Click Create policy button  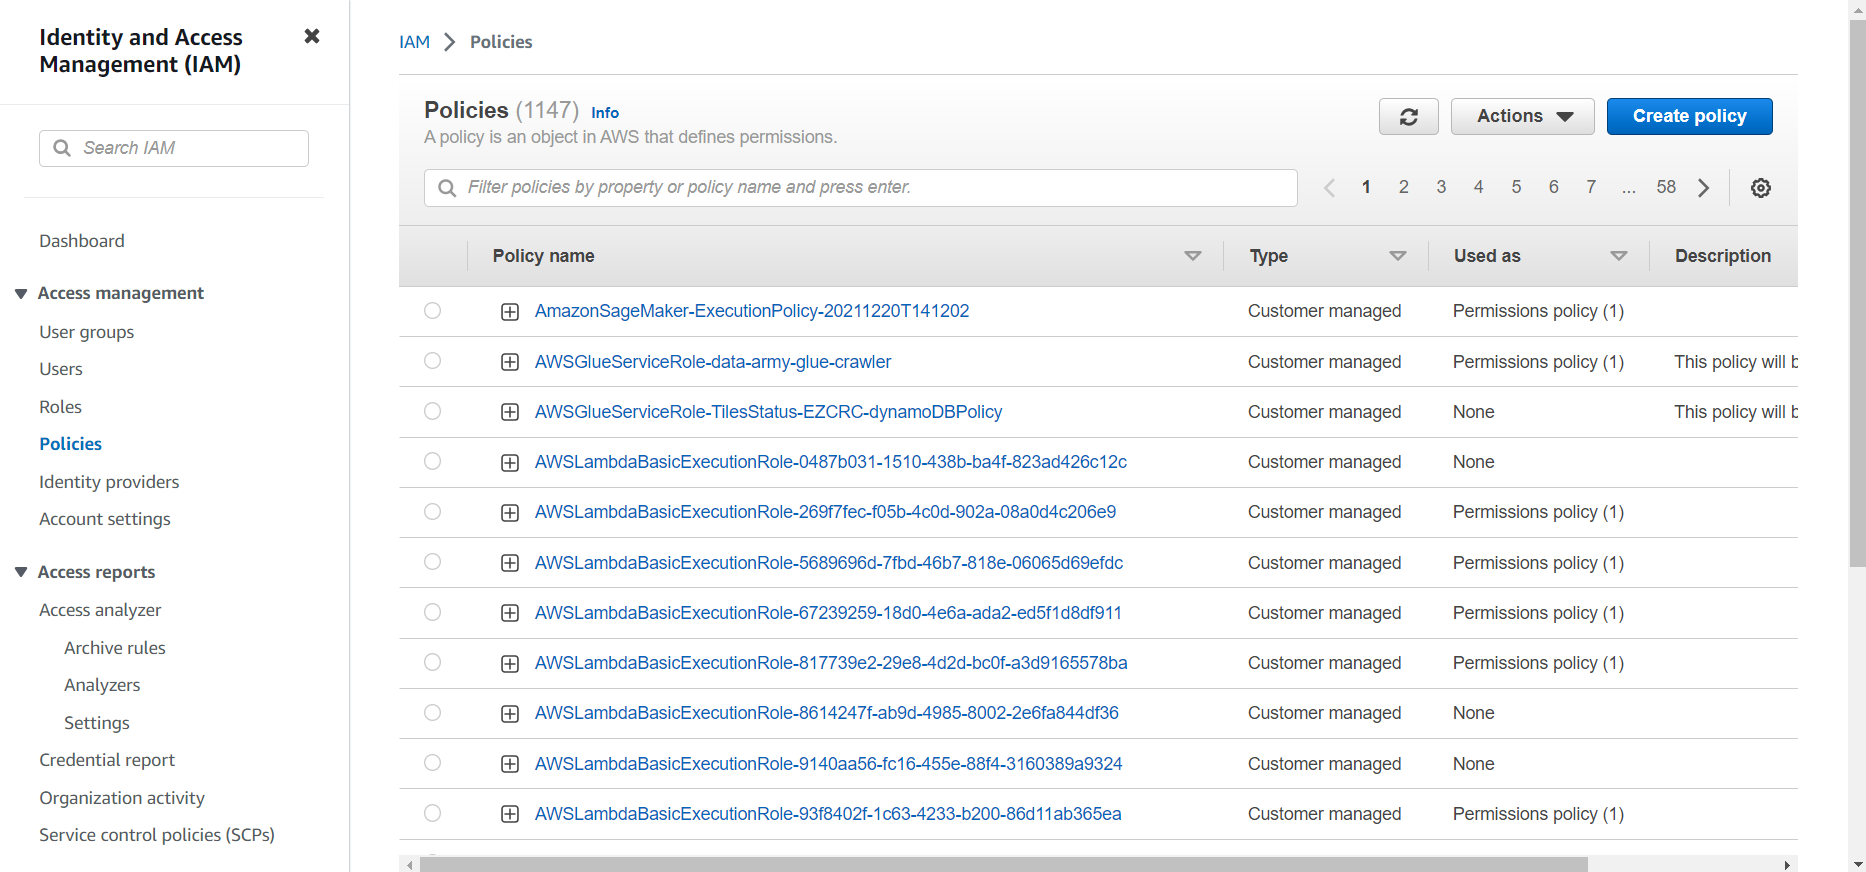(x=1689, y=116)
